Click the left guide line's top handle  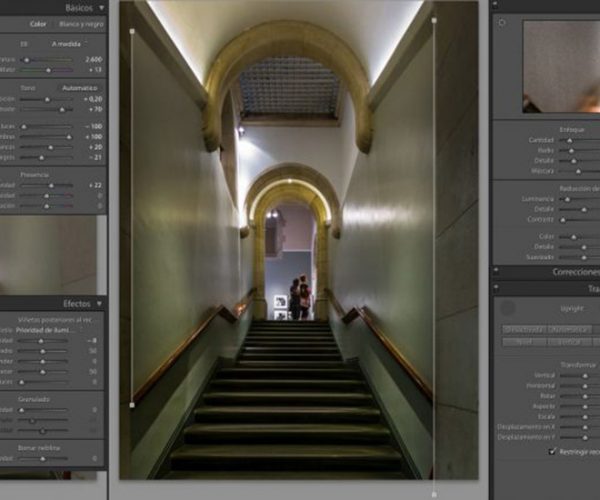point(132,31)
